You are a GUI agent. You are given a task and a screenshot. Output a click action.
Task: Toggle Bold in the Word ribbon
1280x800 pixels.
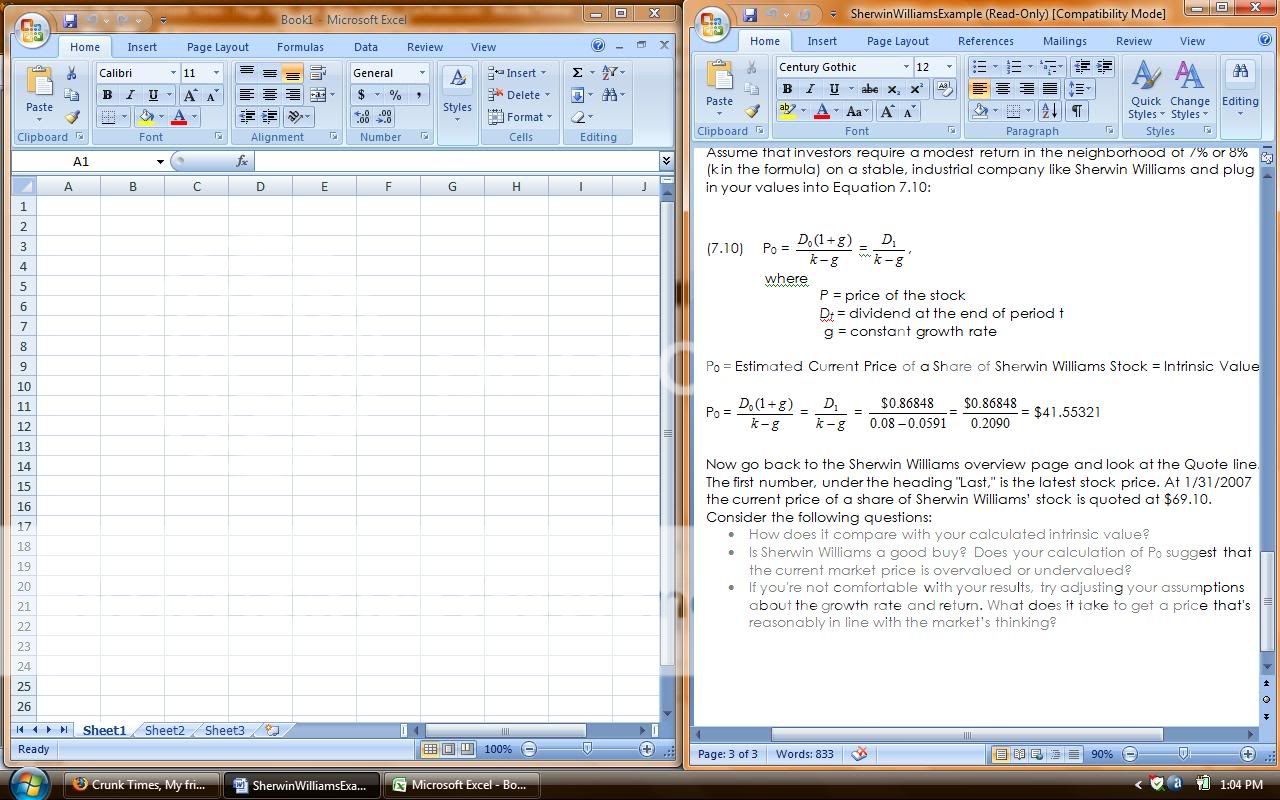pos(787,89)
